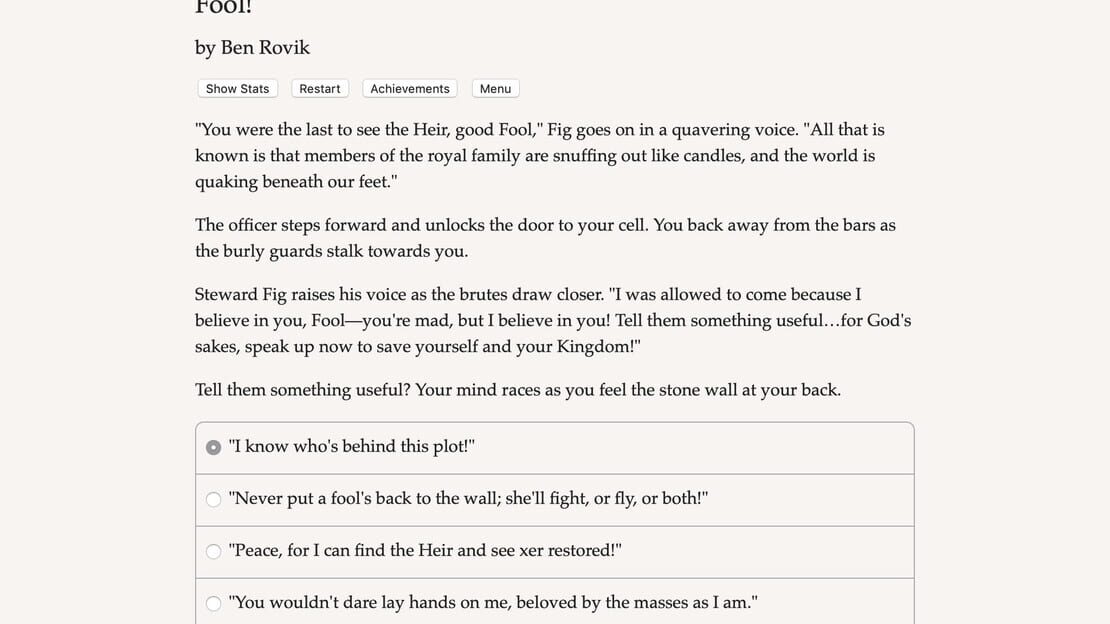This screenshot has height=624, width=1110.
Task: Click the option text "I know who's behind this plot!"
Action: pos(351,446)
